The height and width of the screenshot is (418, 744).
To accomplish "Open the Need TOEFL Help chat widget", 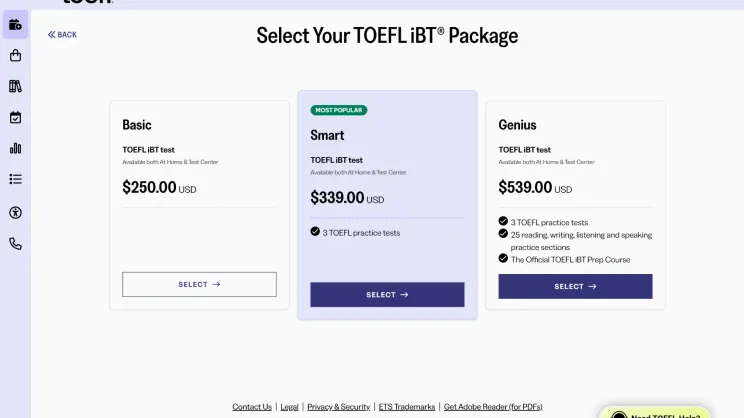I will [656, 414].
